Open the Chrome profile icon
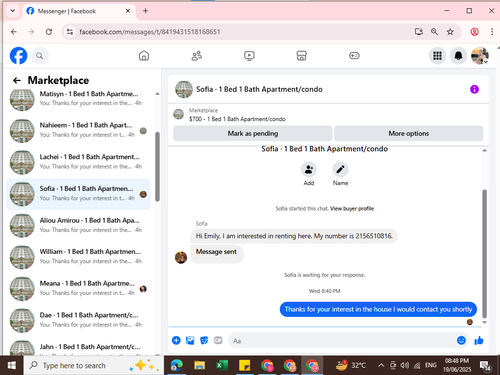Viewport: 500px width, 375px height. [x=475, y=32]
